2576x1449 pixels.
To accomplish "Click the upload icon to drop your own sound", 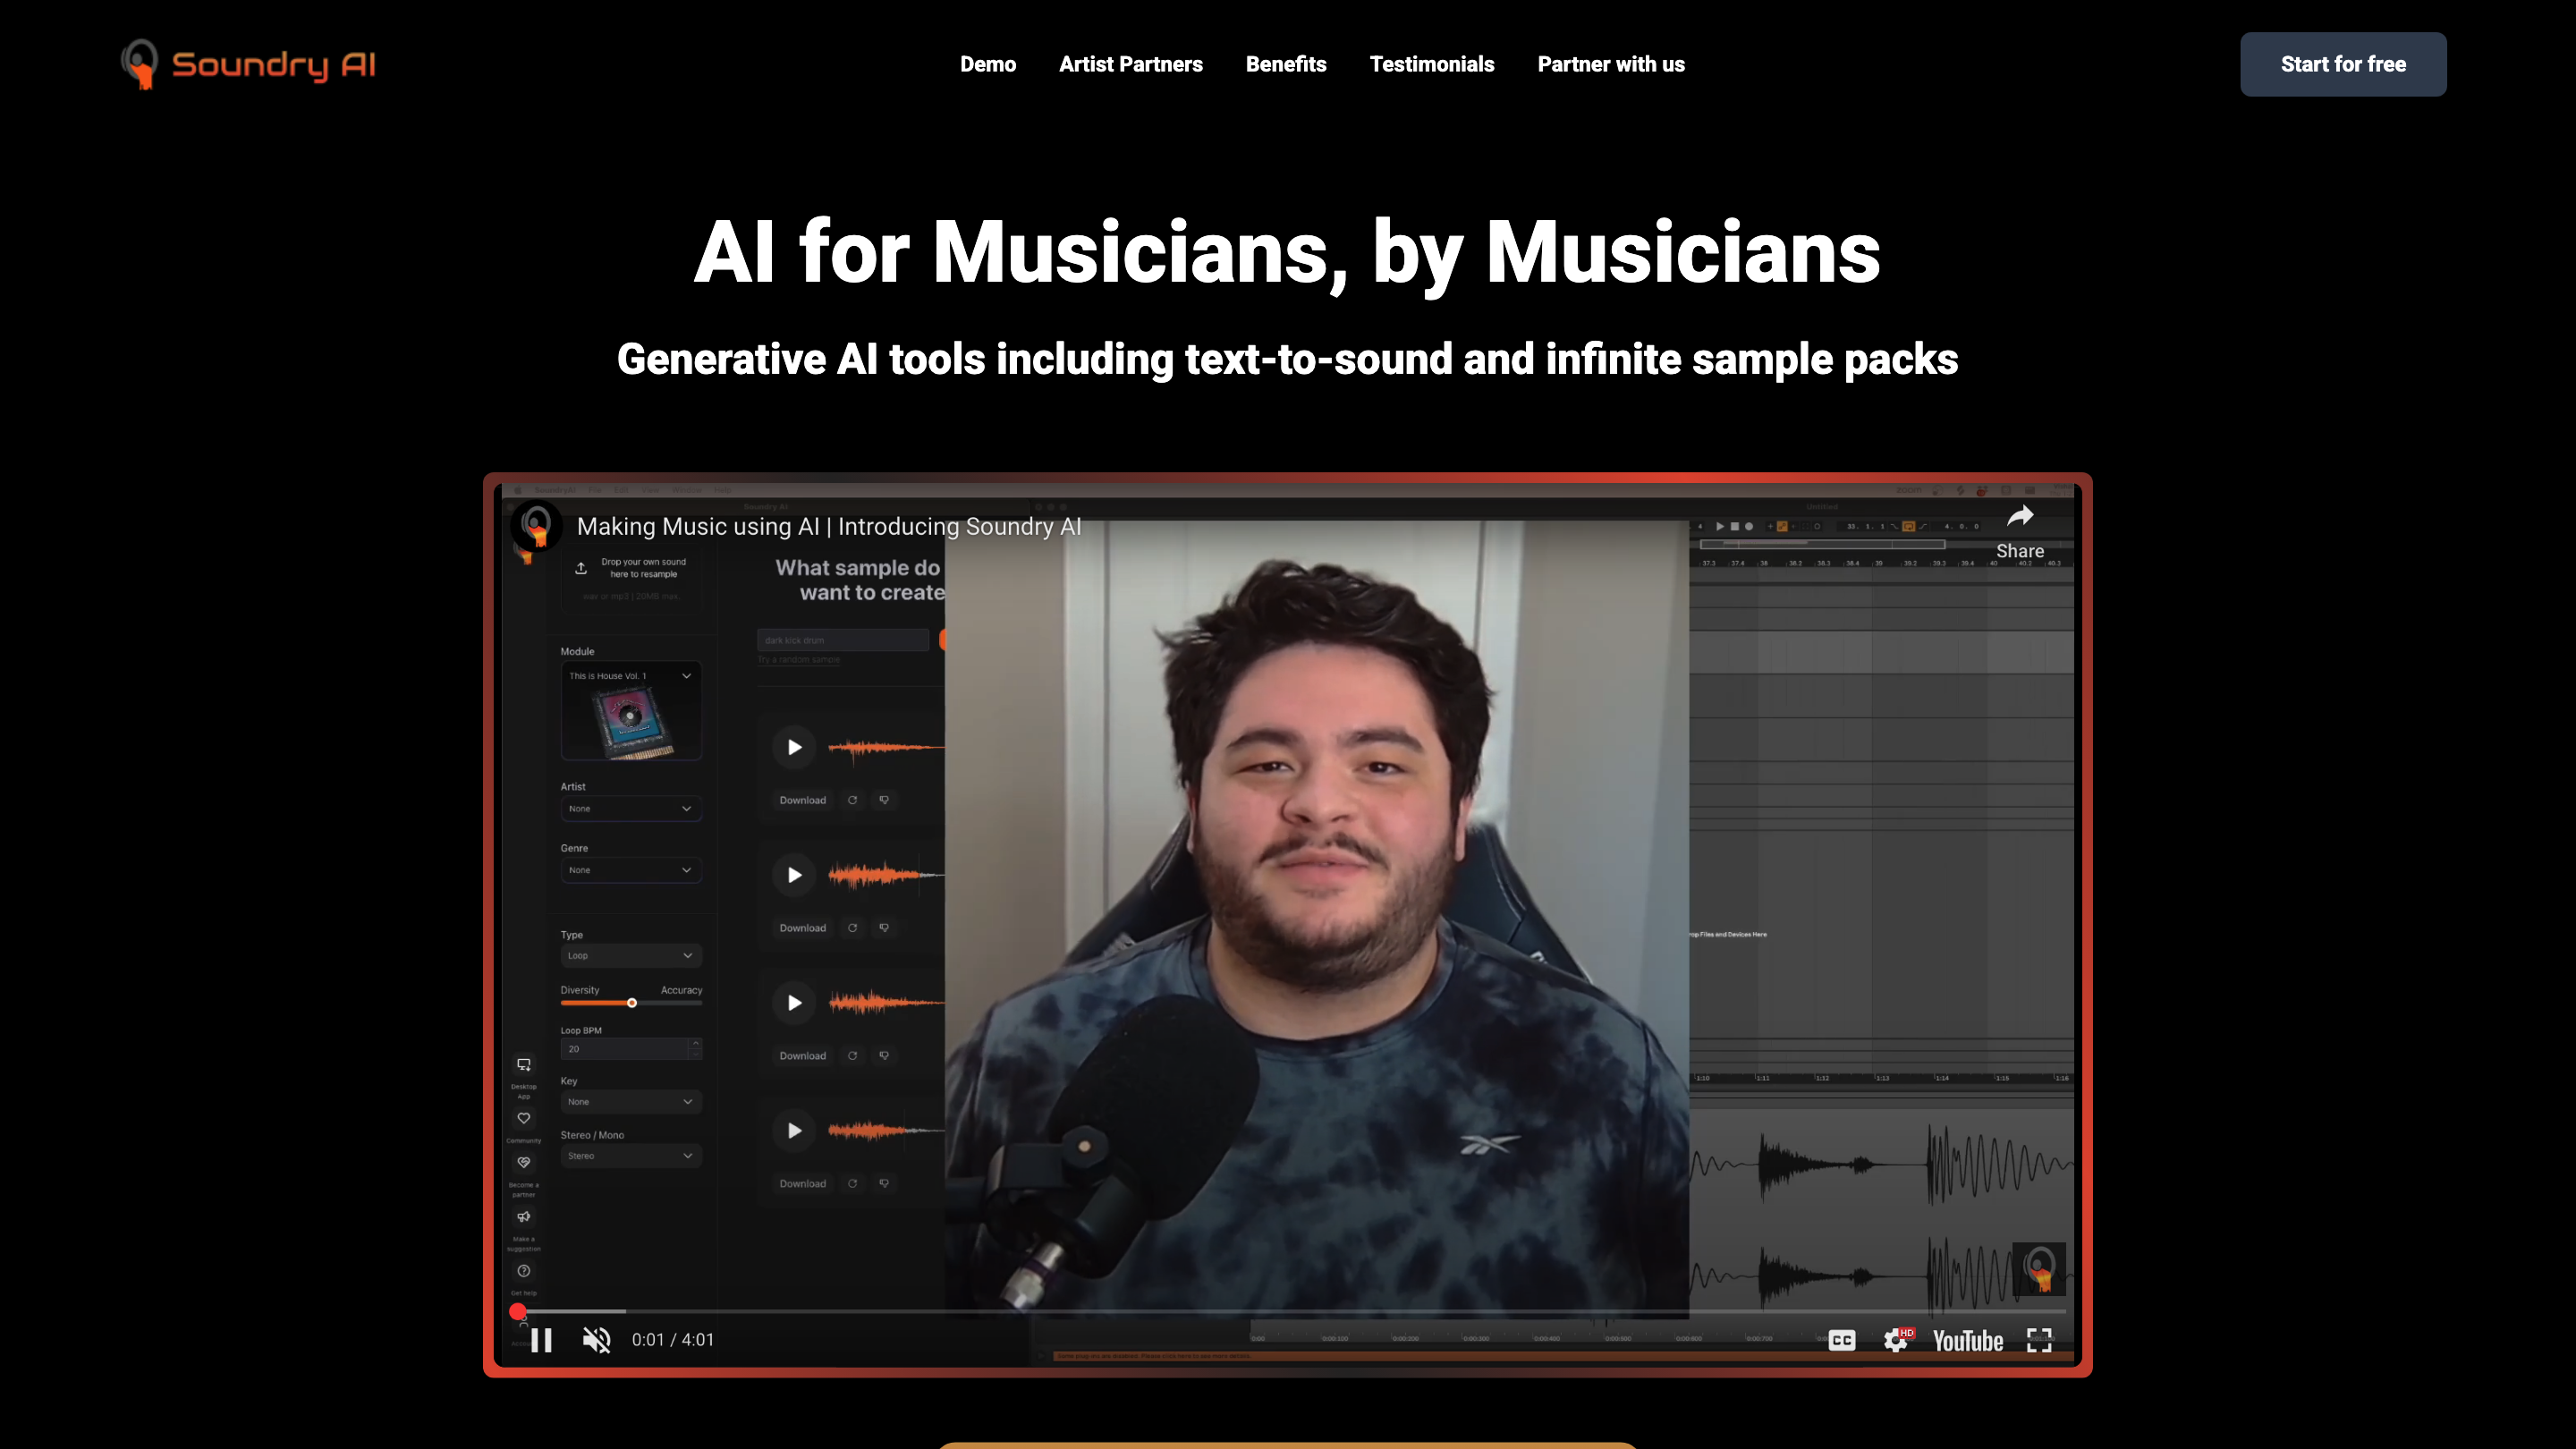I will (x=581, y=568).
